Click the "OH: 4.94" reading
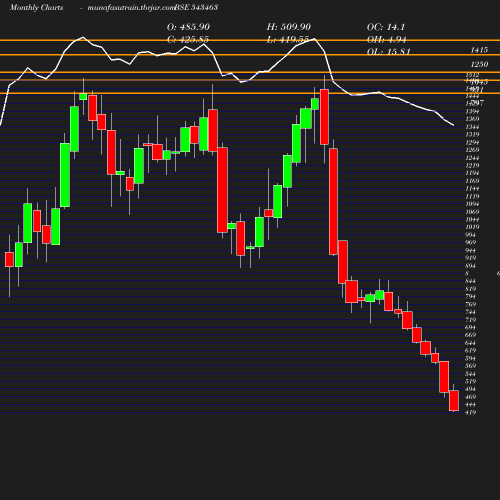The width and height of the screenshot is (500, 500). 387,40
